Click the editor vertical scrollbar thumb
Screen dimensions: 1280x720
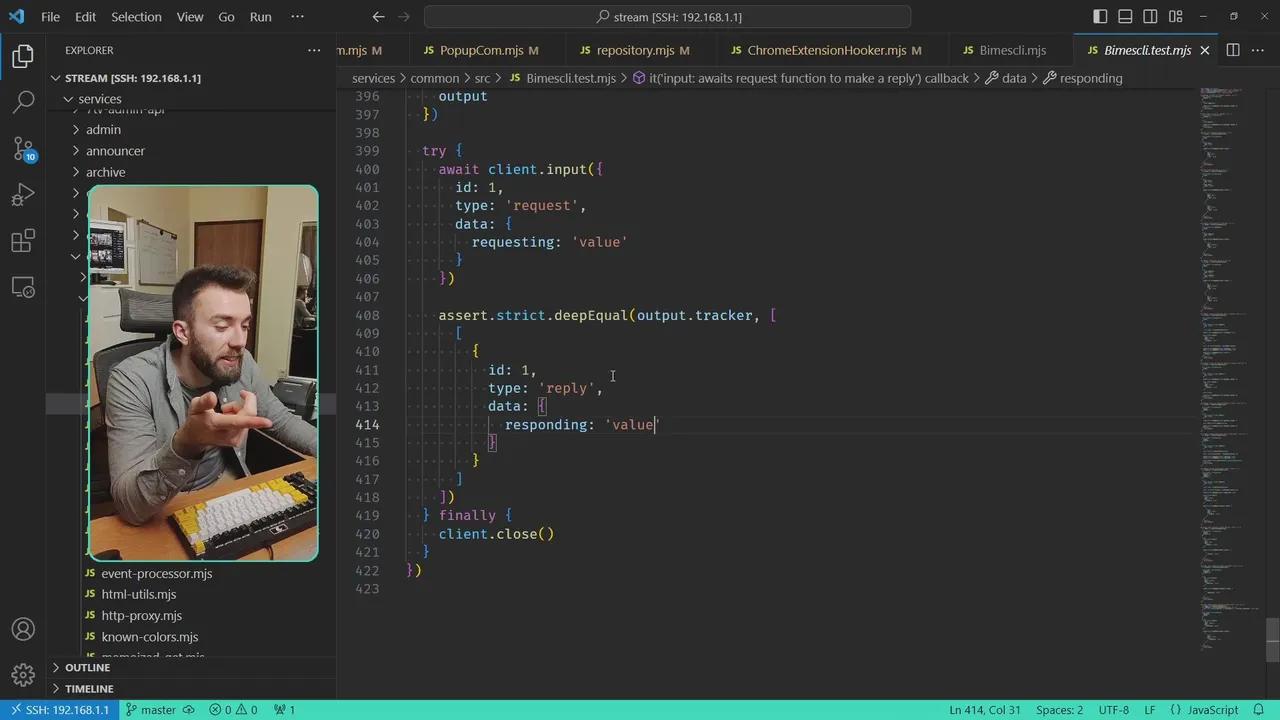tap(1272, 641)
